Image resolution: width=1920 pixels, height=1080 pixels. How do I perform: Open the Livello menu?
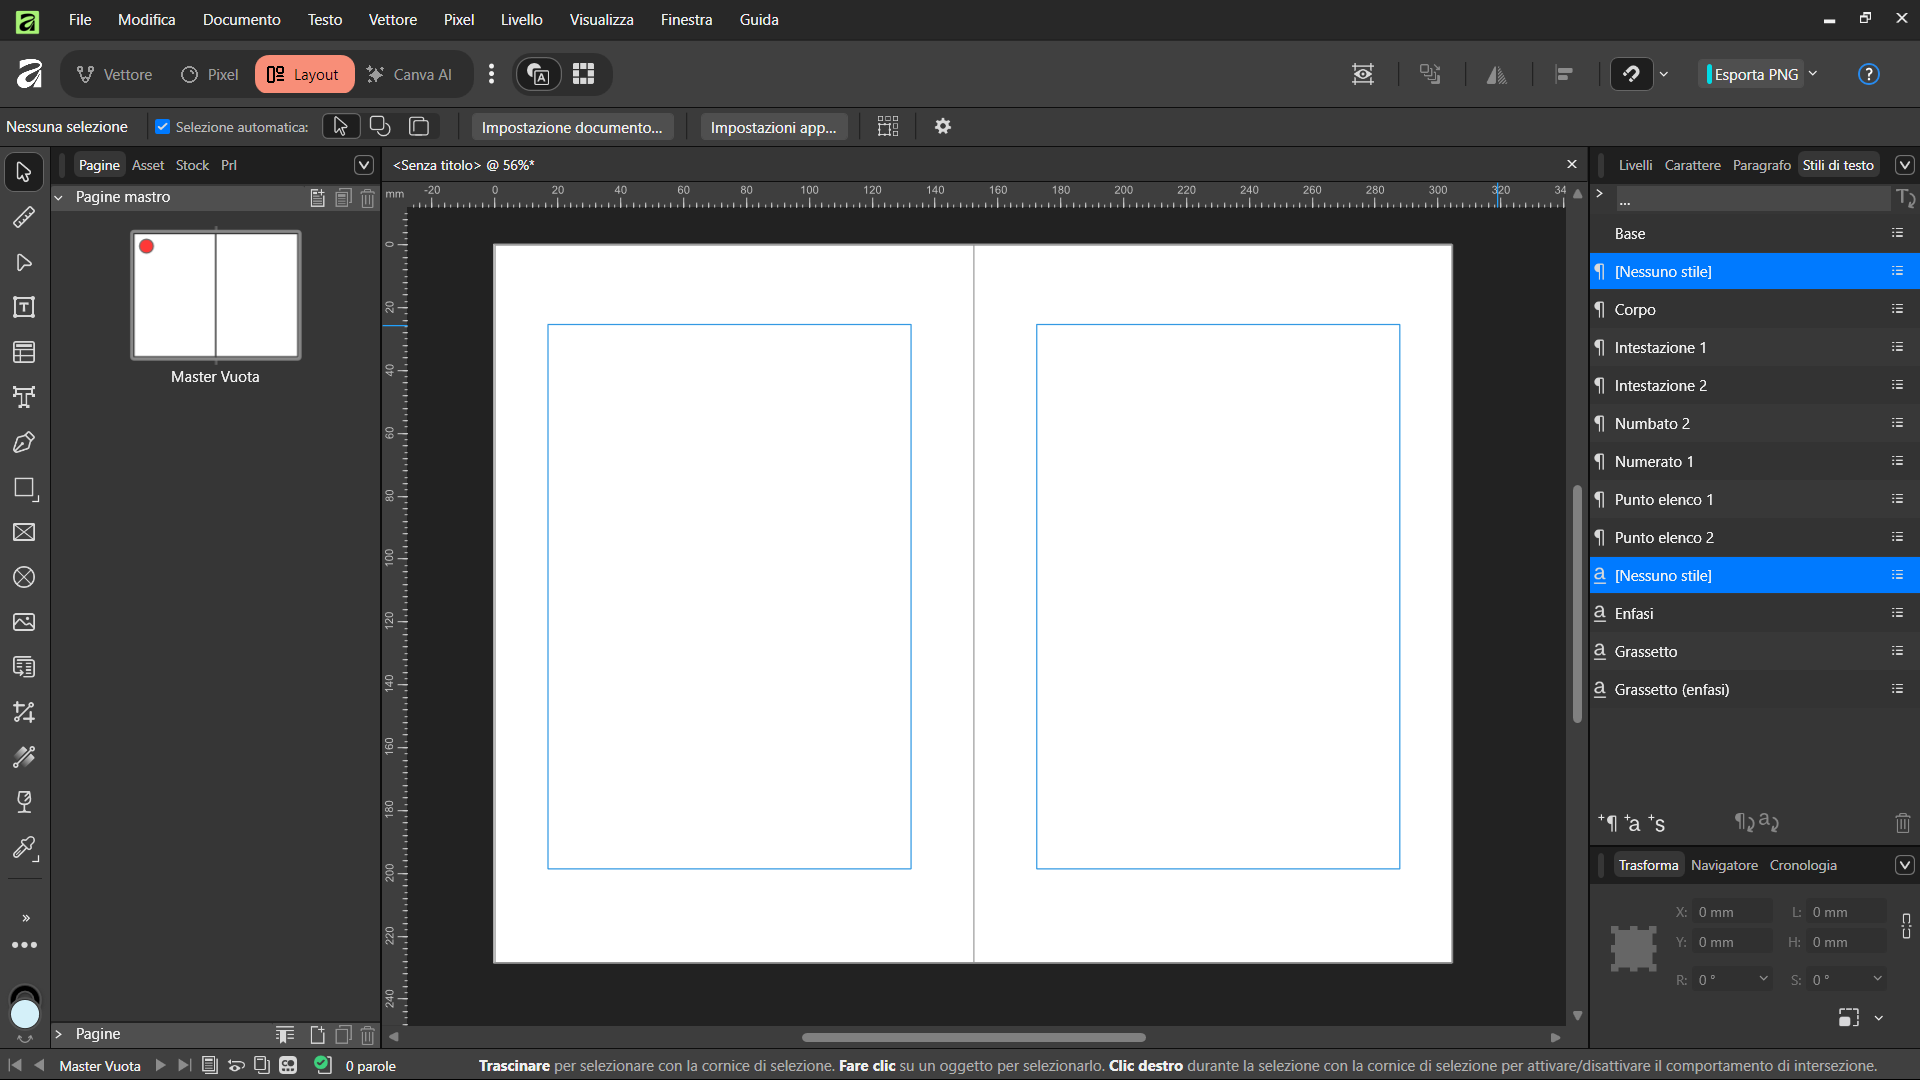521,20
